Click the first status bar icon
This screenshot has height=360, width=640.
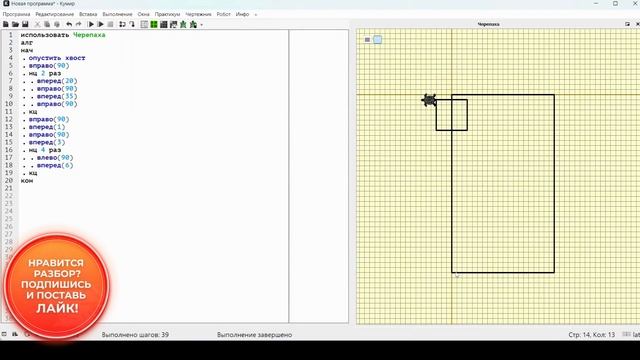point(4,334)
